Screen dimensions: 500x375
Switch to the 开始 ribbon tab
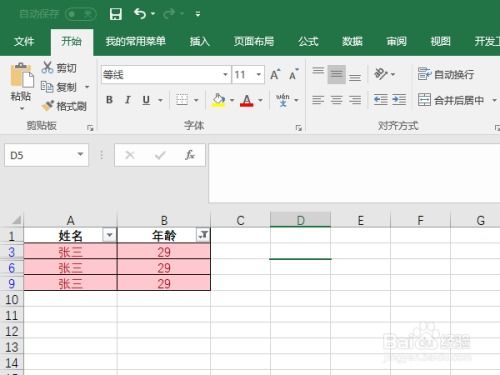point(71,41)
